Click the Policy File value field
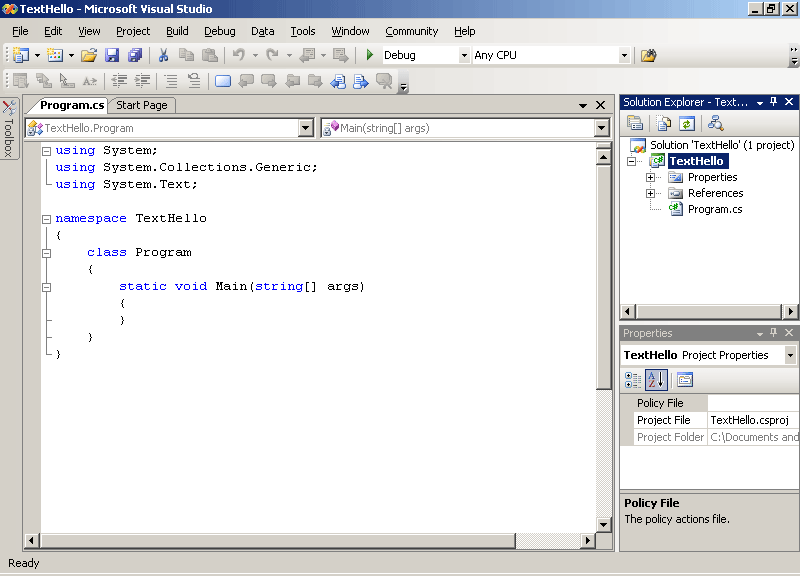The image size is (800, 576). (752, 403)
